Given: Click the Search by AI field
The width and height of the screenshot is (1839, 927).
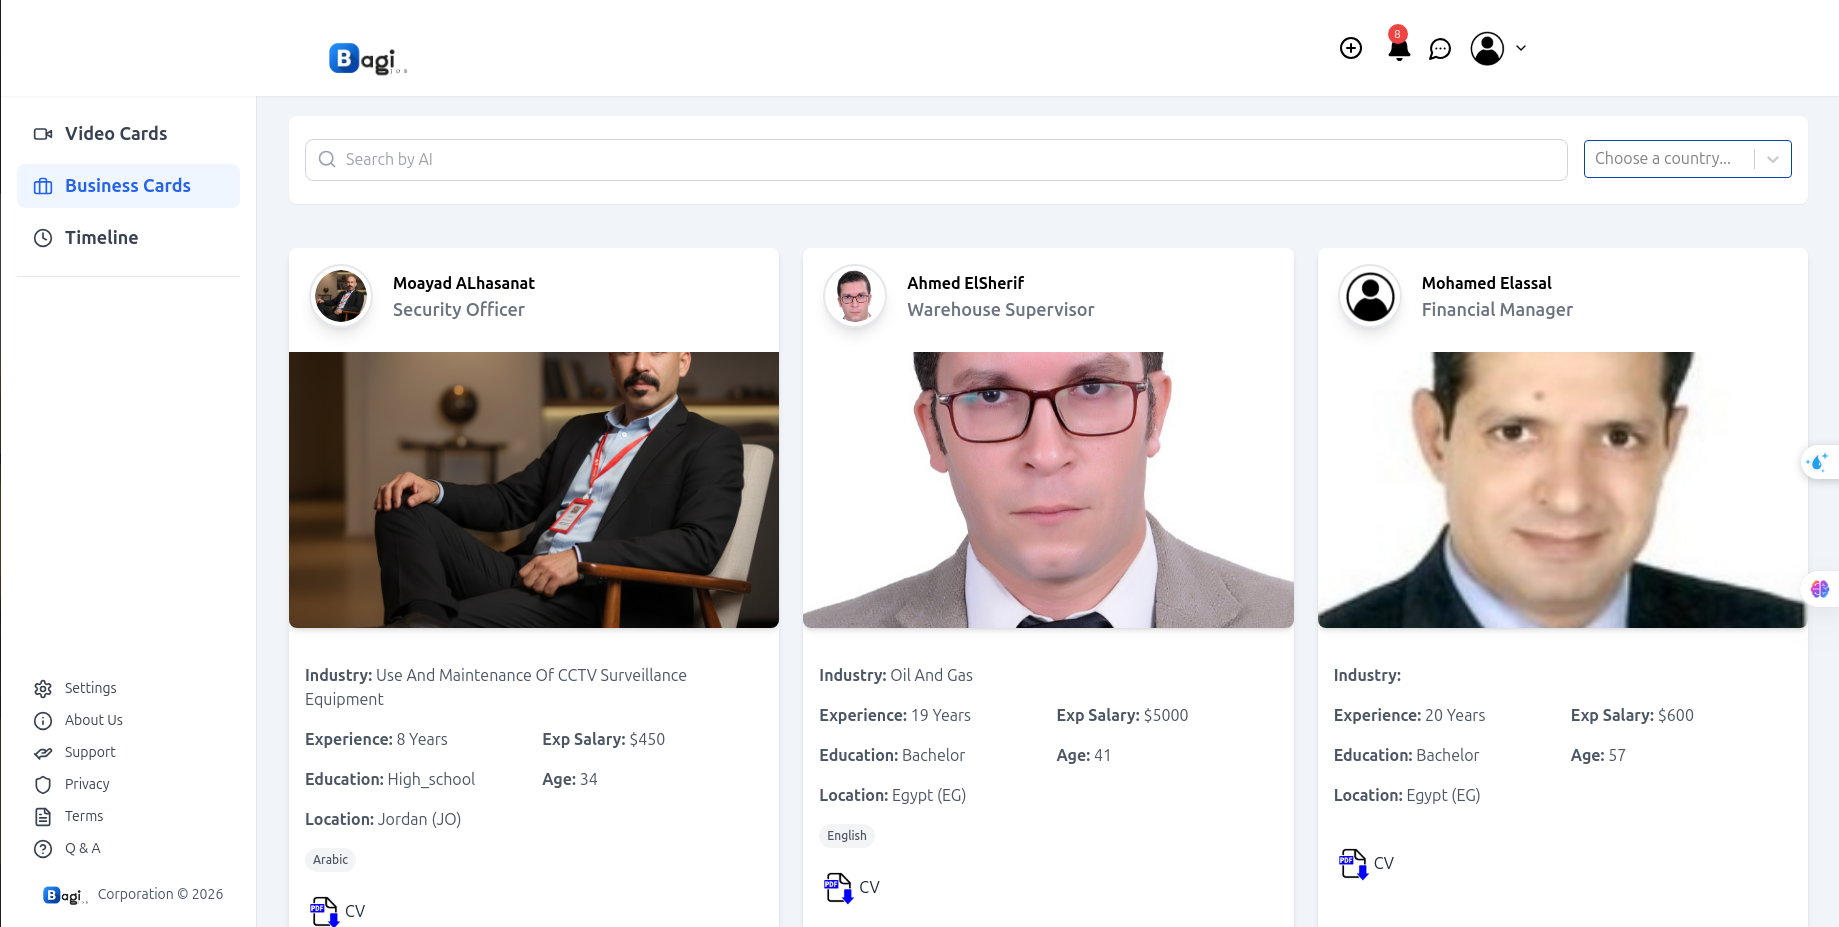Looking at the screenshot, I should click(x=935, y=160).
